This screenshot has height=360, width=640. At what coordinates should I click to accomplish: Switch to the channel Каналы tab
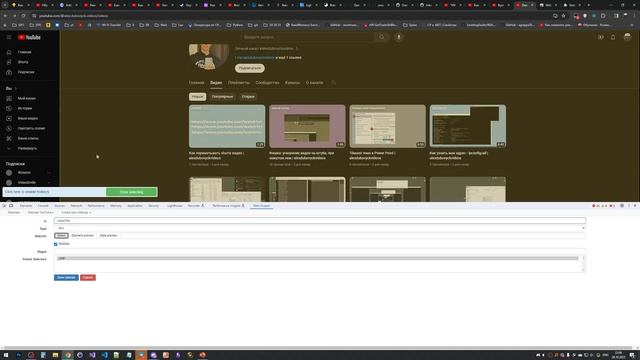click(x=292, y=83)
